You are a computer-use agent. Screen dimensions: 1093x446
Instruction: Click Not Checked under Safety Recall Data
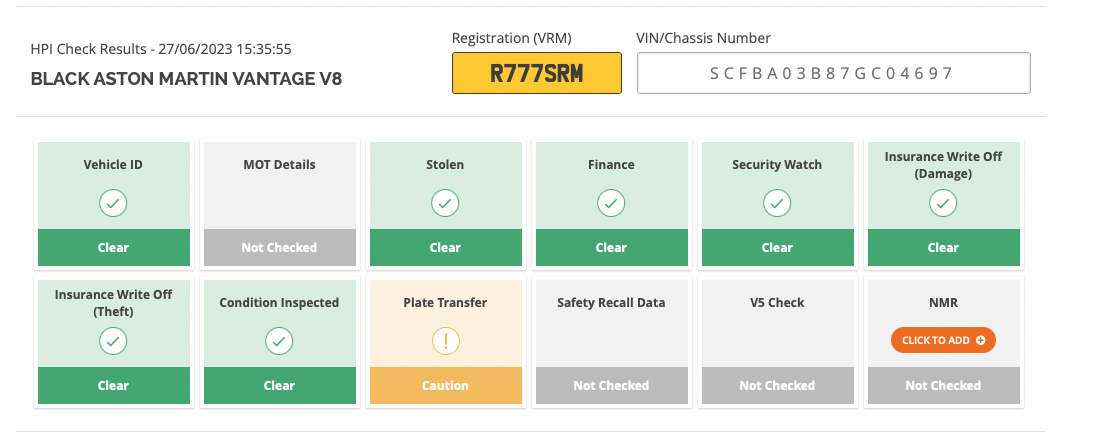pyautogui.click(x=611, y=385)
